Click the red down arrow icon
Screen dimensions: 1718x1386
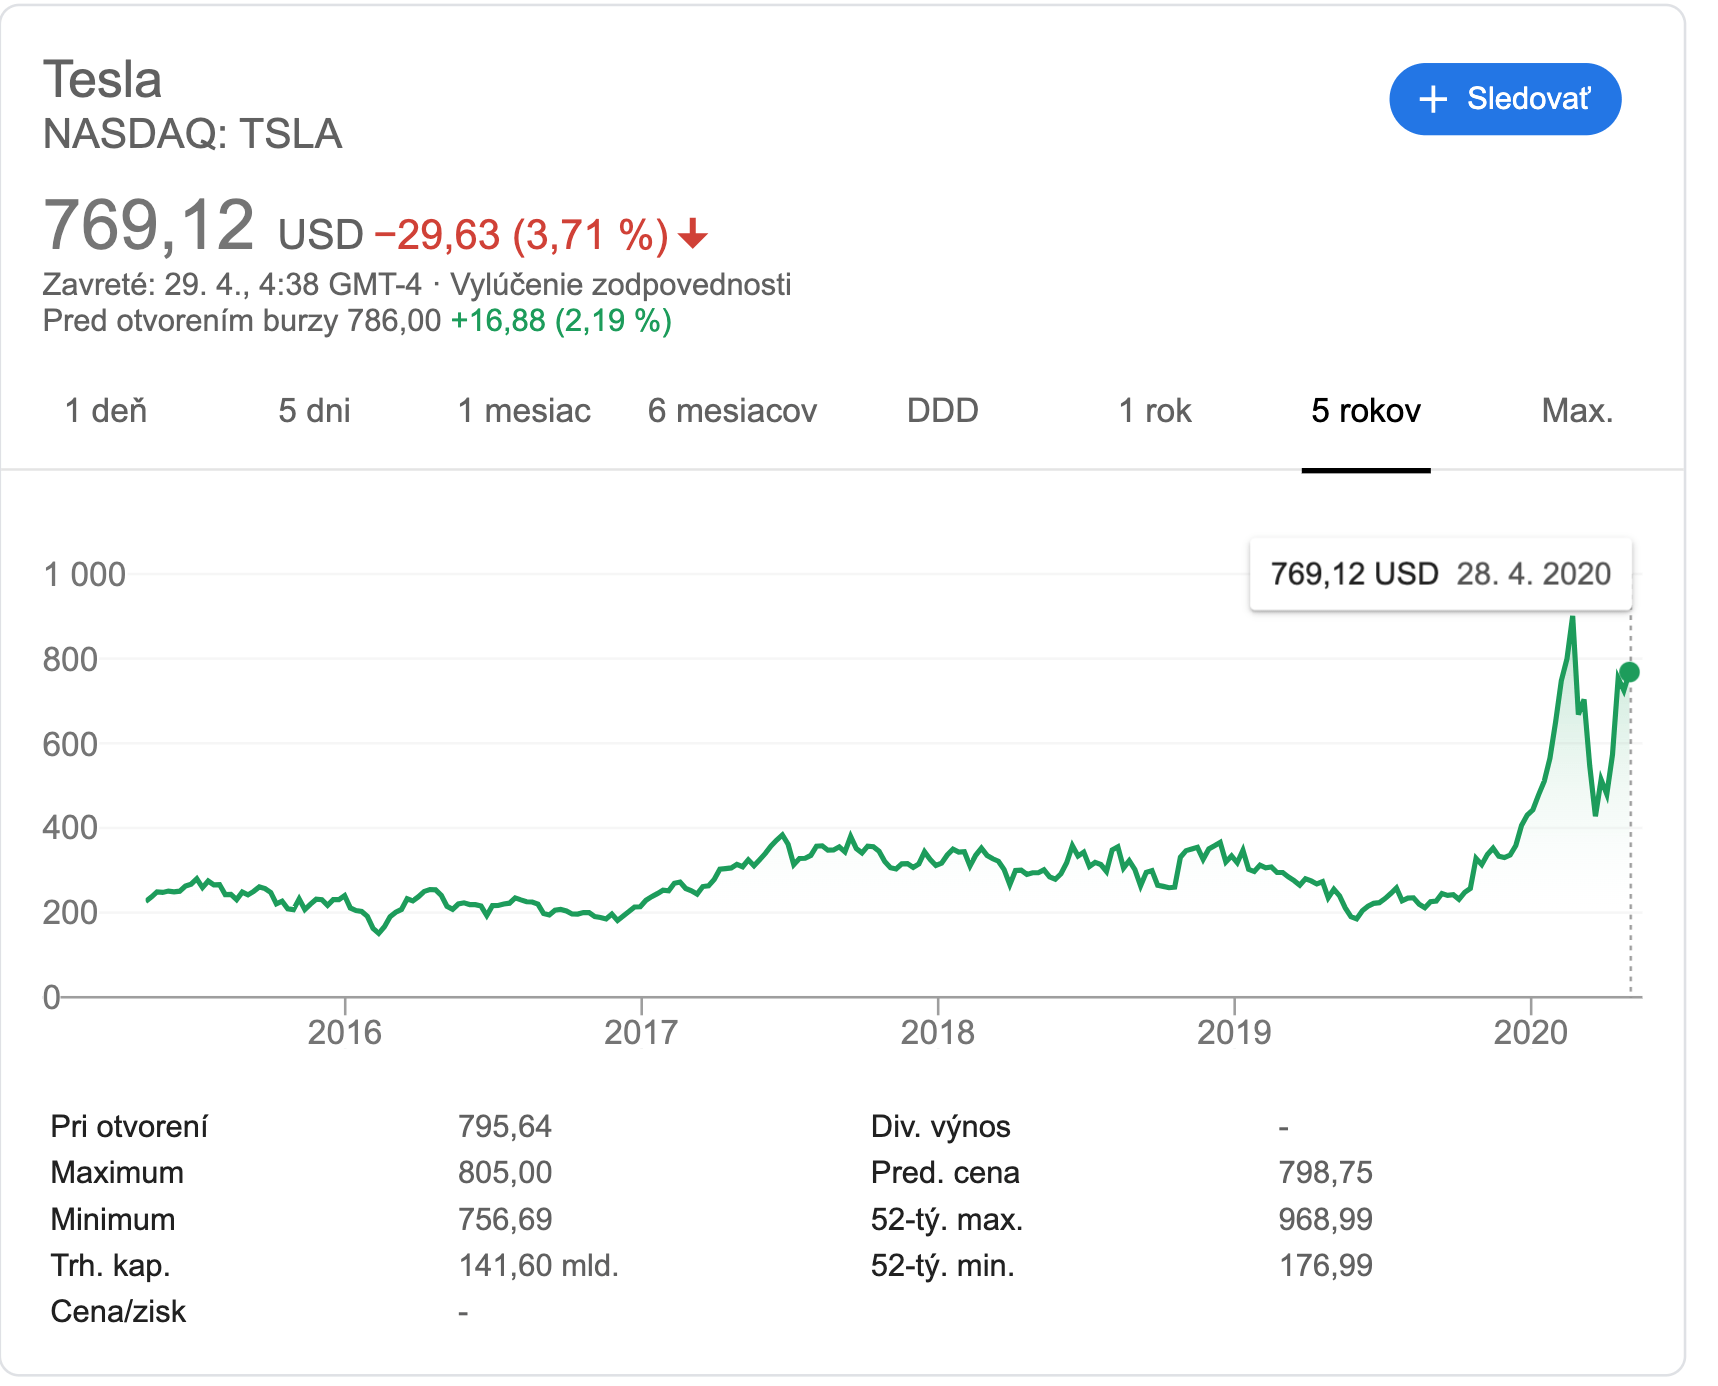click(692, 236)
